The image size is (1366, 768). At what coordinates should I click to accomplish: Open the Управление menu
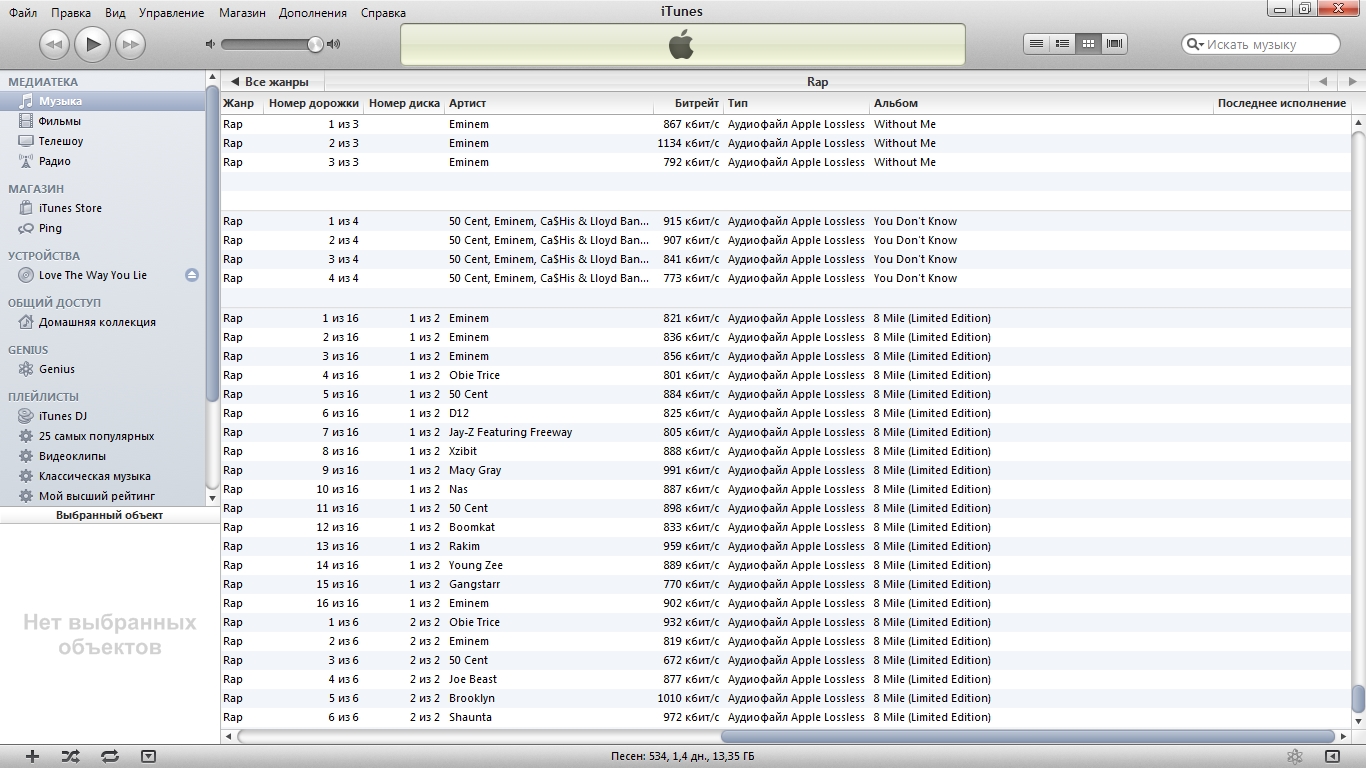click(x=171, y=13)
